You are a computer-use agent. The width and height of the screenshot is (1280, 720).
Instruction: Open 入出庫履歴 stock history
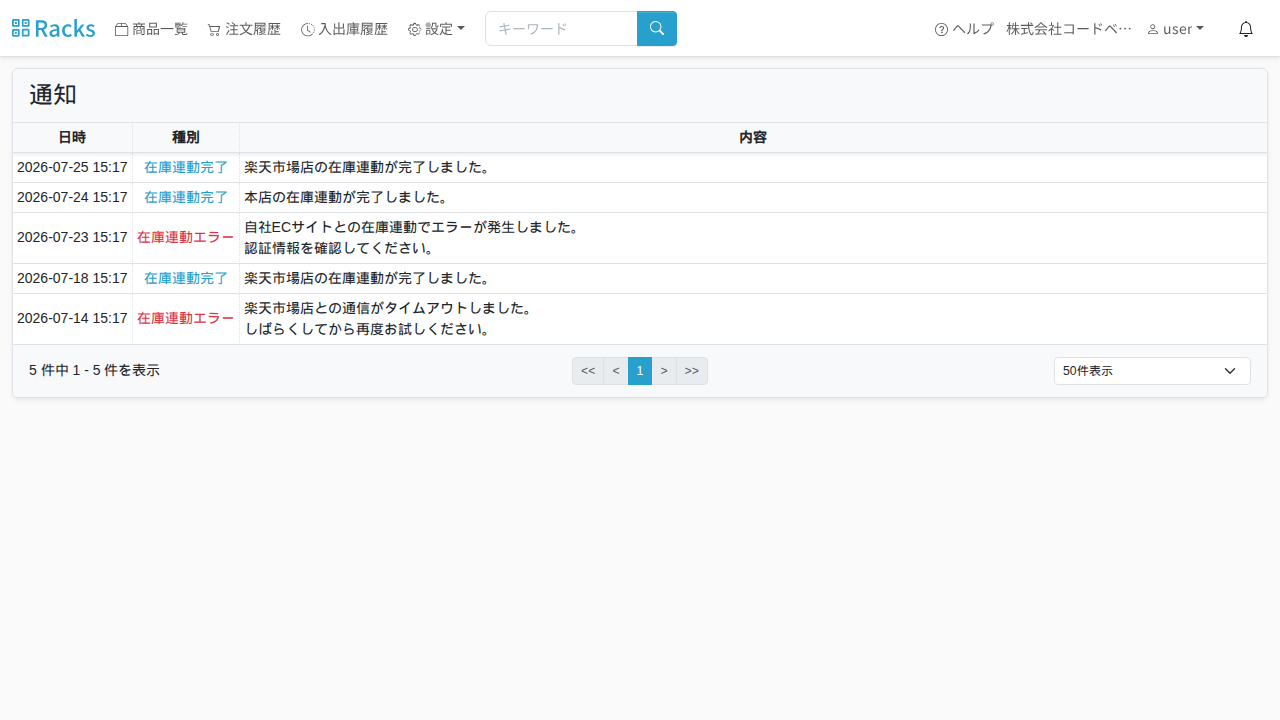344,29
